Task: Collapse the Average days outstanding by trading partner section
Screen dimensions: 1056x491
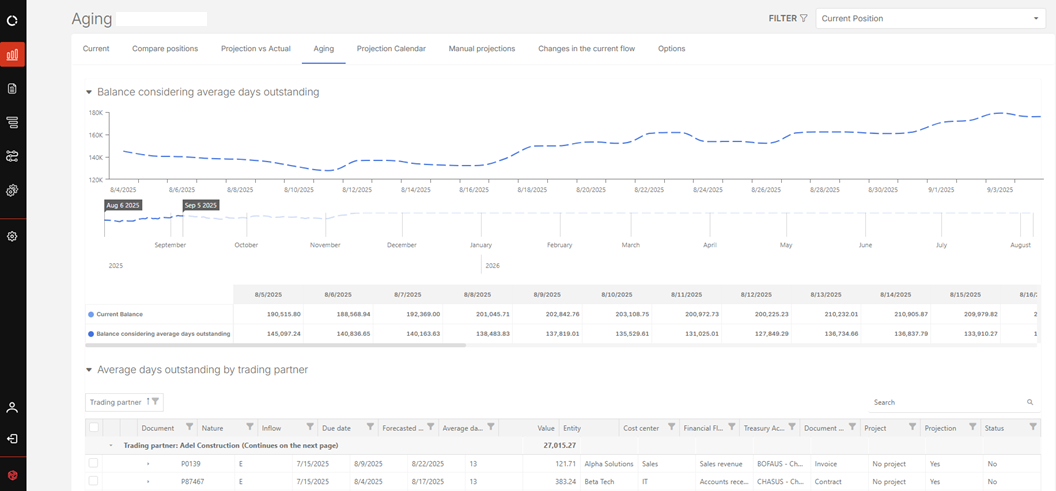Action: coord(89,370)
